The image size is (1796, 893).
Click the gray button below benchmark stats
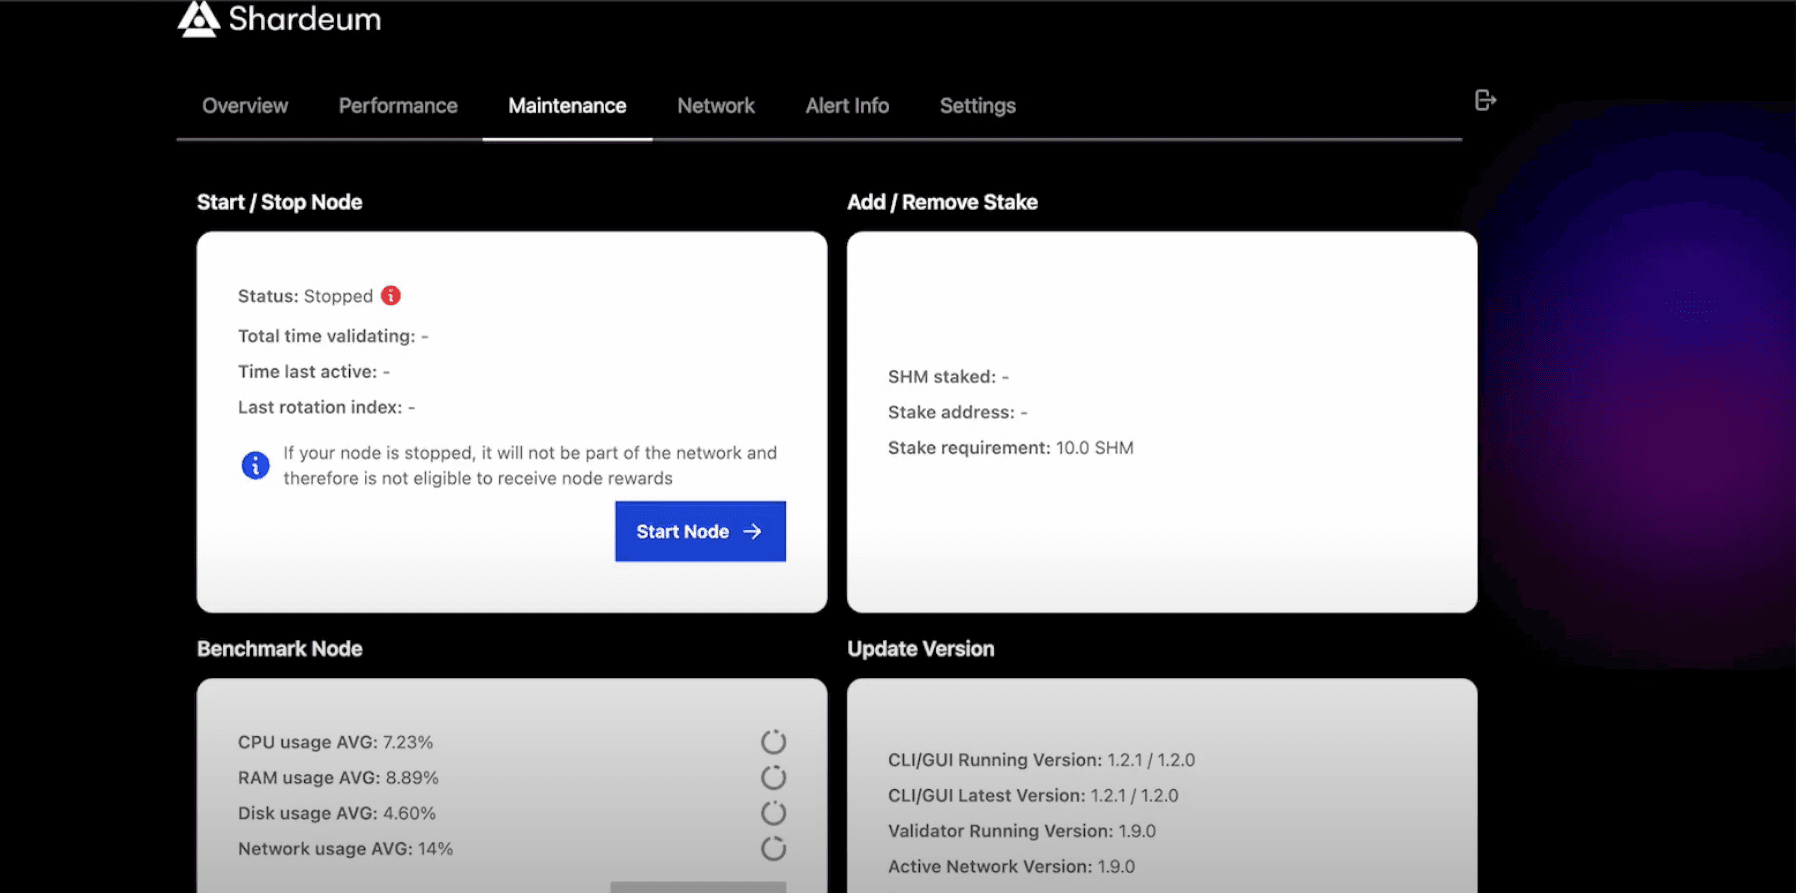tap(698, 887)
